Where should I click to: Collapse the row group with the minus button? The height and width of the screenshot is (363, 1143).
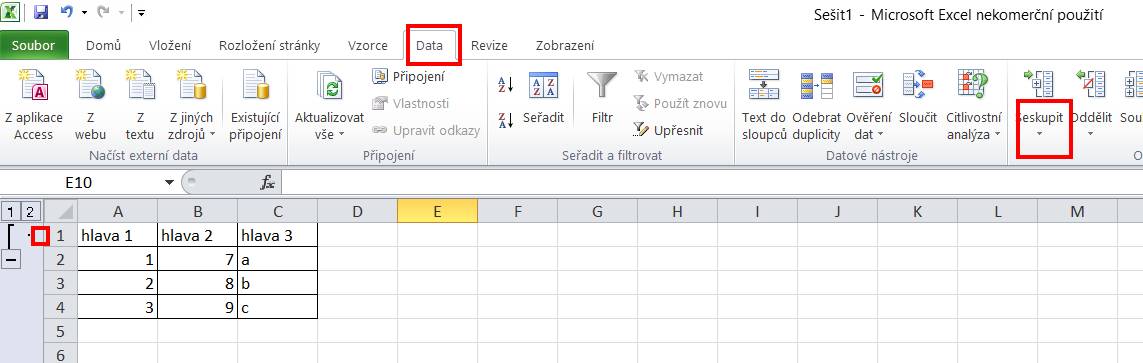[x=12, y=259]
